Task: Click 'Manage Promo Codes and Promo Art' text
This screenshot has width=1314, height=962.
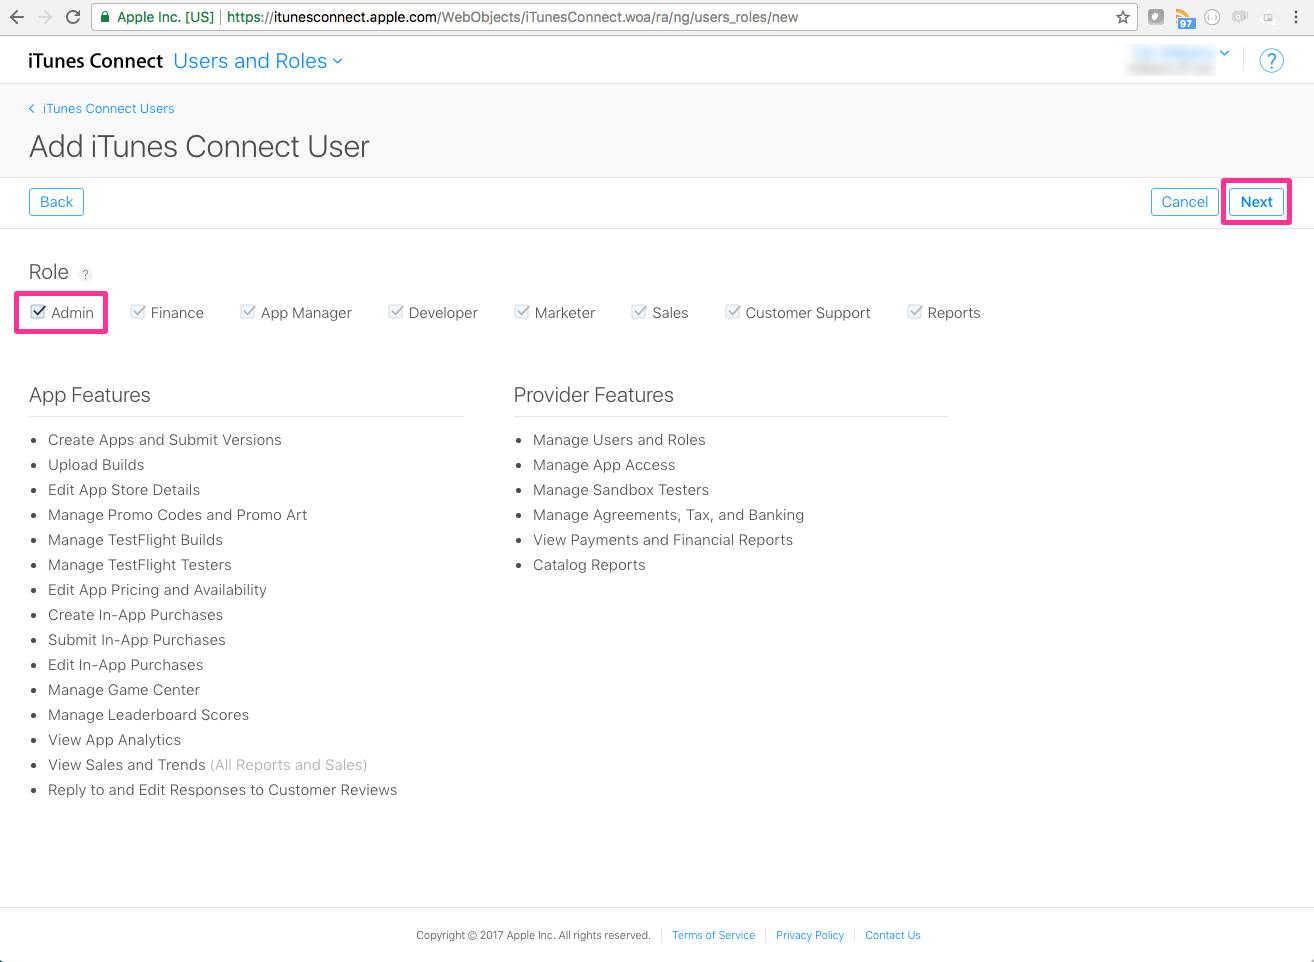Action: 178,515
